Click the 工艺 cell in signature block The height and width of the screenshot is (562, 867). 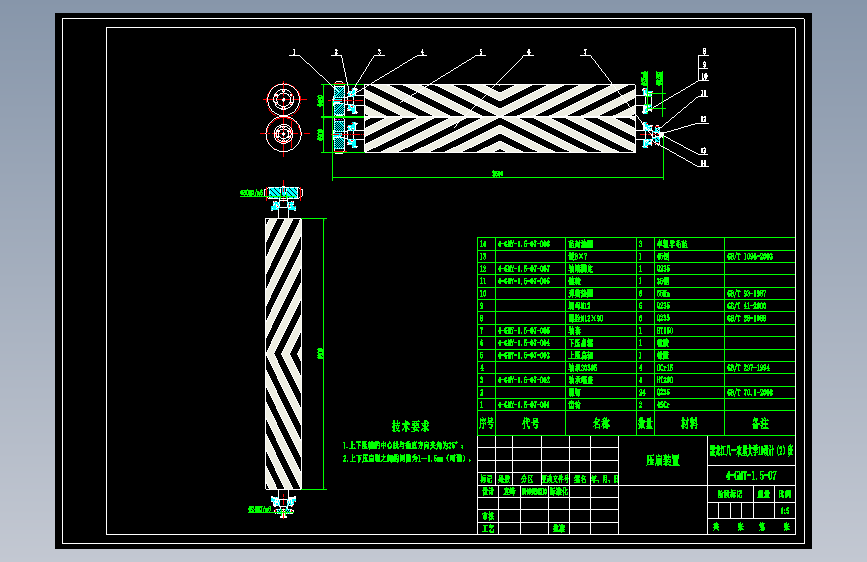click(x=488, y=528)
